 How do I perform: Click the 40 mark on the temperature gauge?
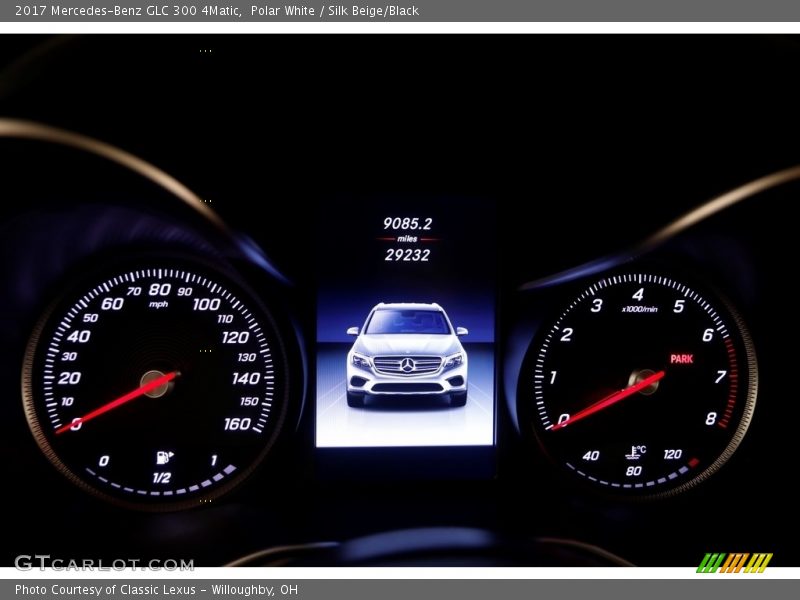[x=591, y=456]
